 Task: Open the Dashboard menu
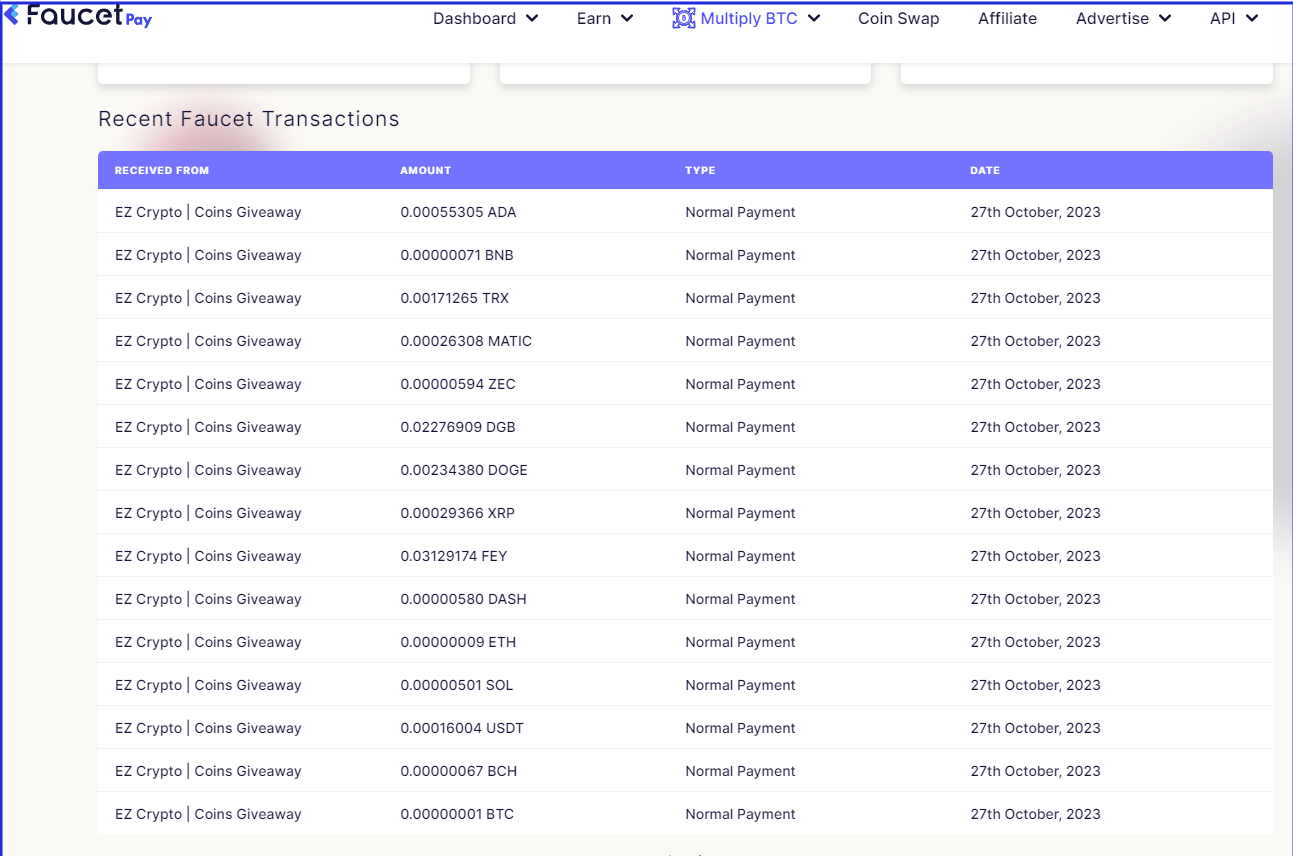click(x=486, y=18)
